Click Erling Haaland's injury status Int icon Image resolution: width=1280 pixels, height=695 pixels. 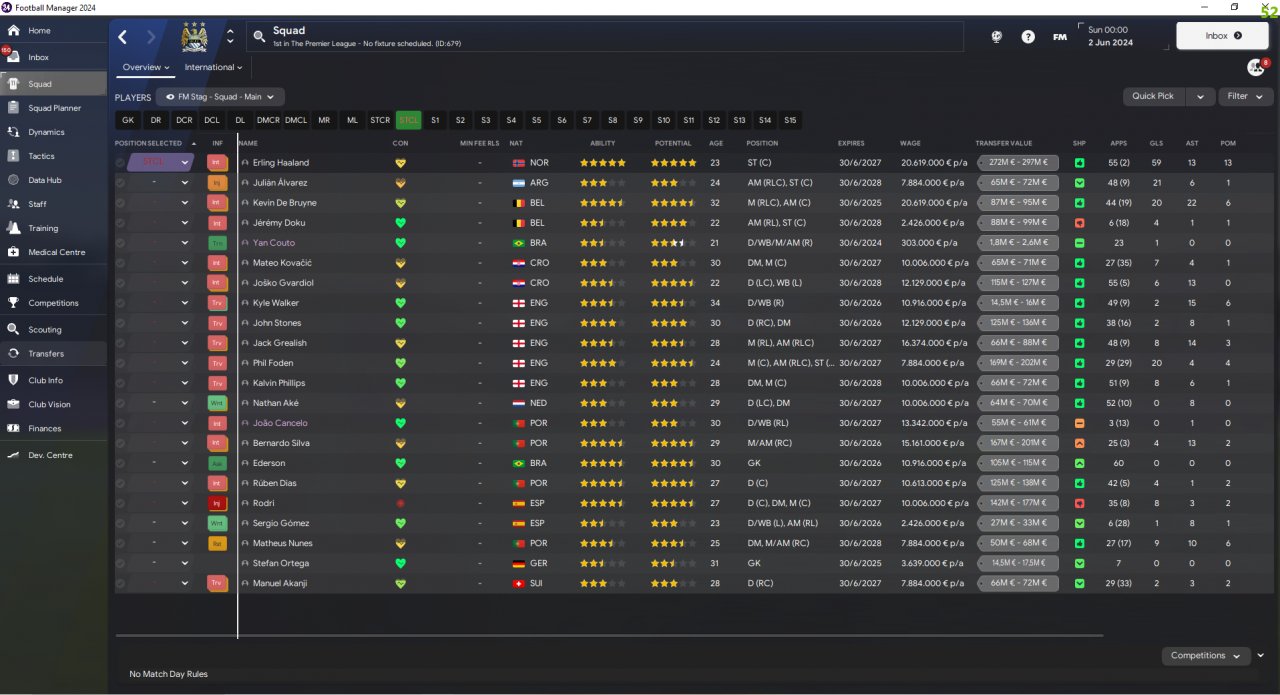[x=217, y=163]
